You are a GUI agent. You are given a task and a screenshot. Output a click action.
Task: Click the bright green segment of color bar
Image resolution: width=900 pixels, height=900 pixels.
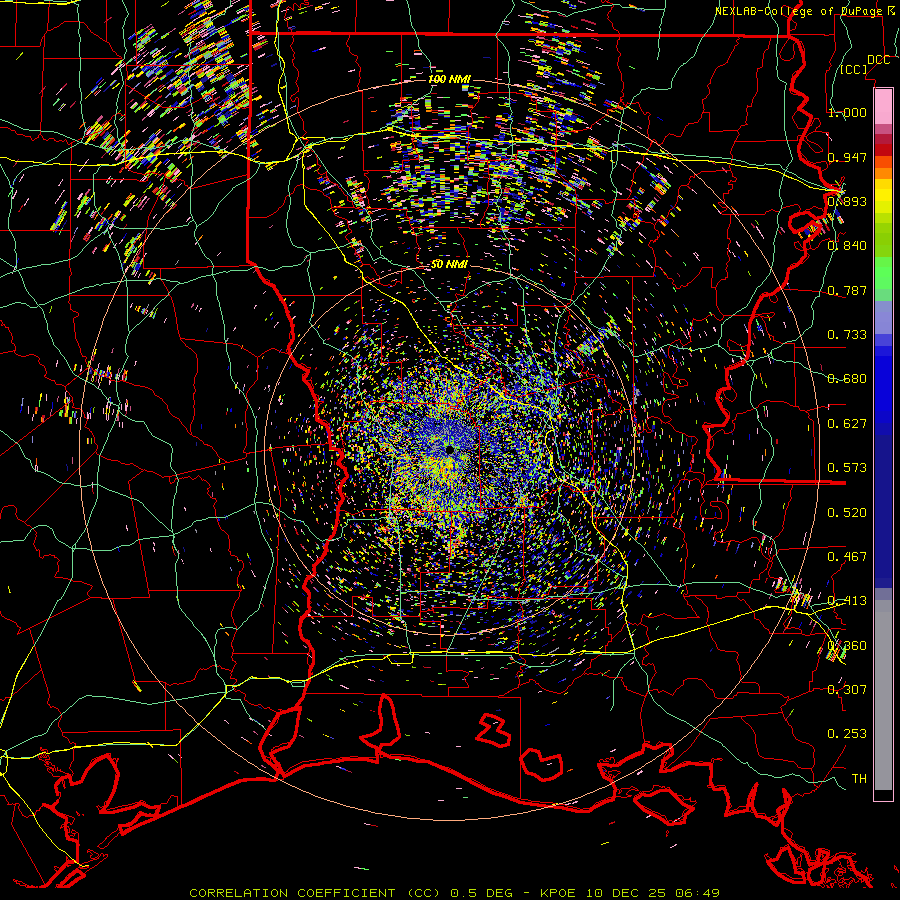tap(883, 273)
